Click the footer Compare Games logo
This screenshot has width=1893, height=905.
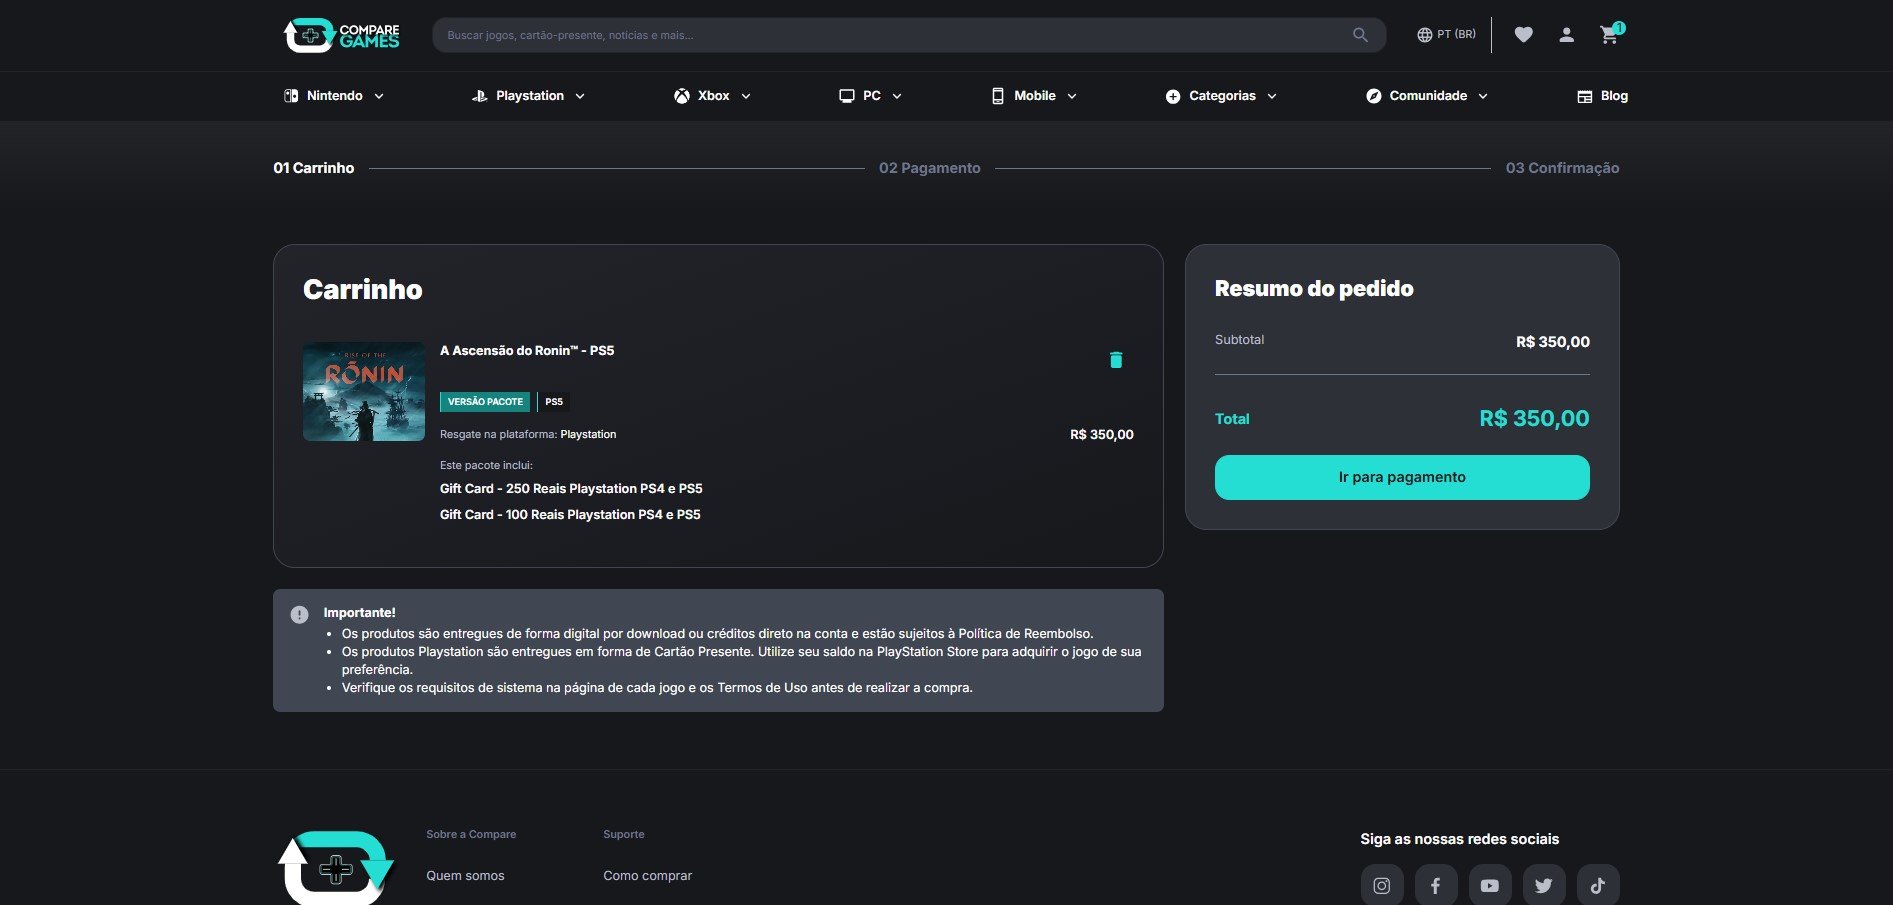[336, 867]
